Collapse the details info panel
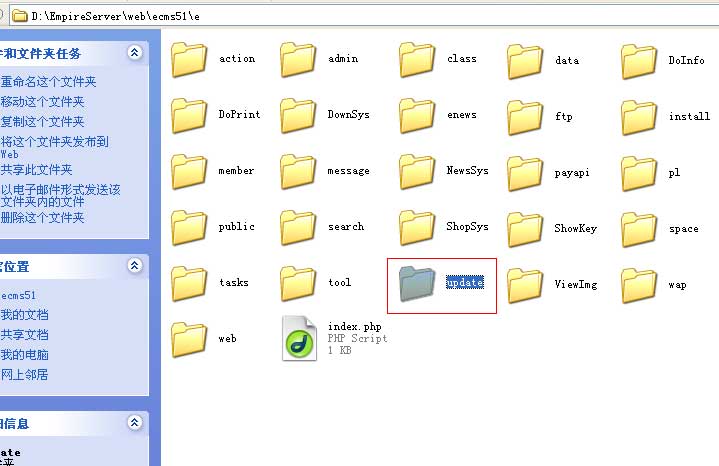The width and height of the screenshot is (719, 466). [x=135, y=423]
